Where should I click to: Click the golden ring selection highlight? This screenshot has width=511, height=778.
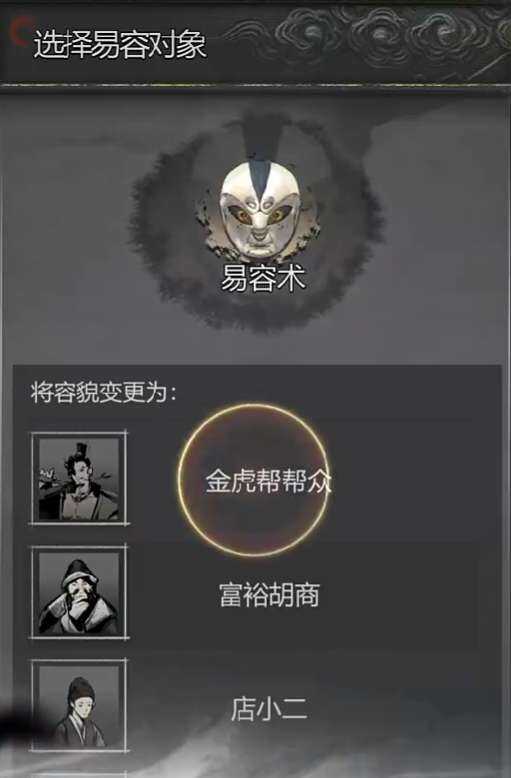(254, 479)
